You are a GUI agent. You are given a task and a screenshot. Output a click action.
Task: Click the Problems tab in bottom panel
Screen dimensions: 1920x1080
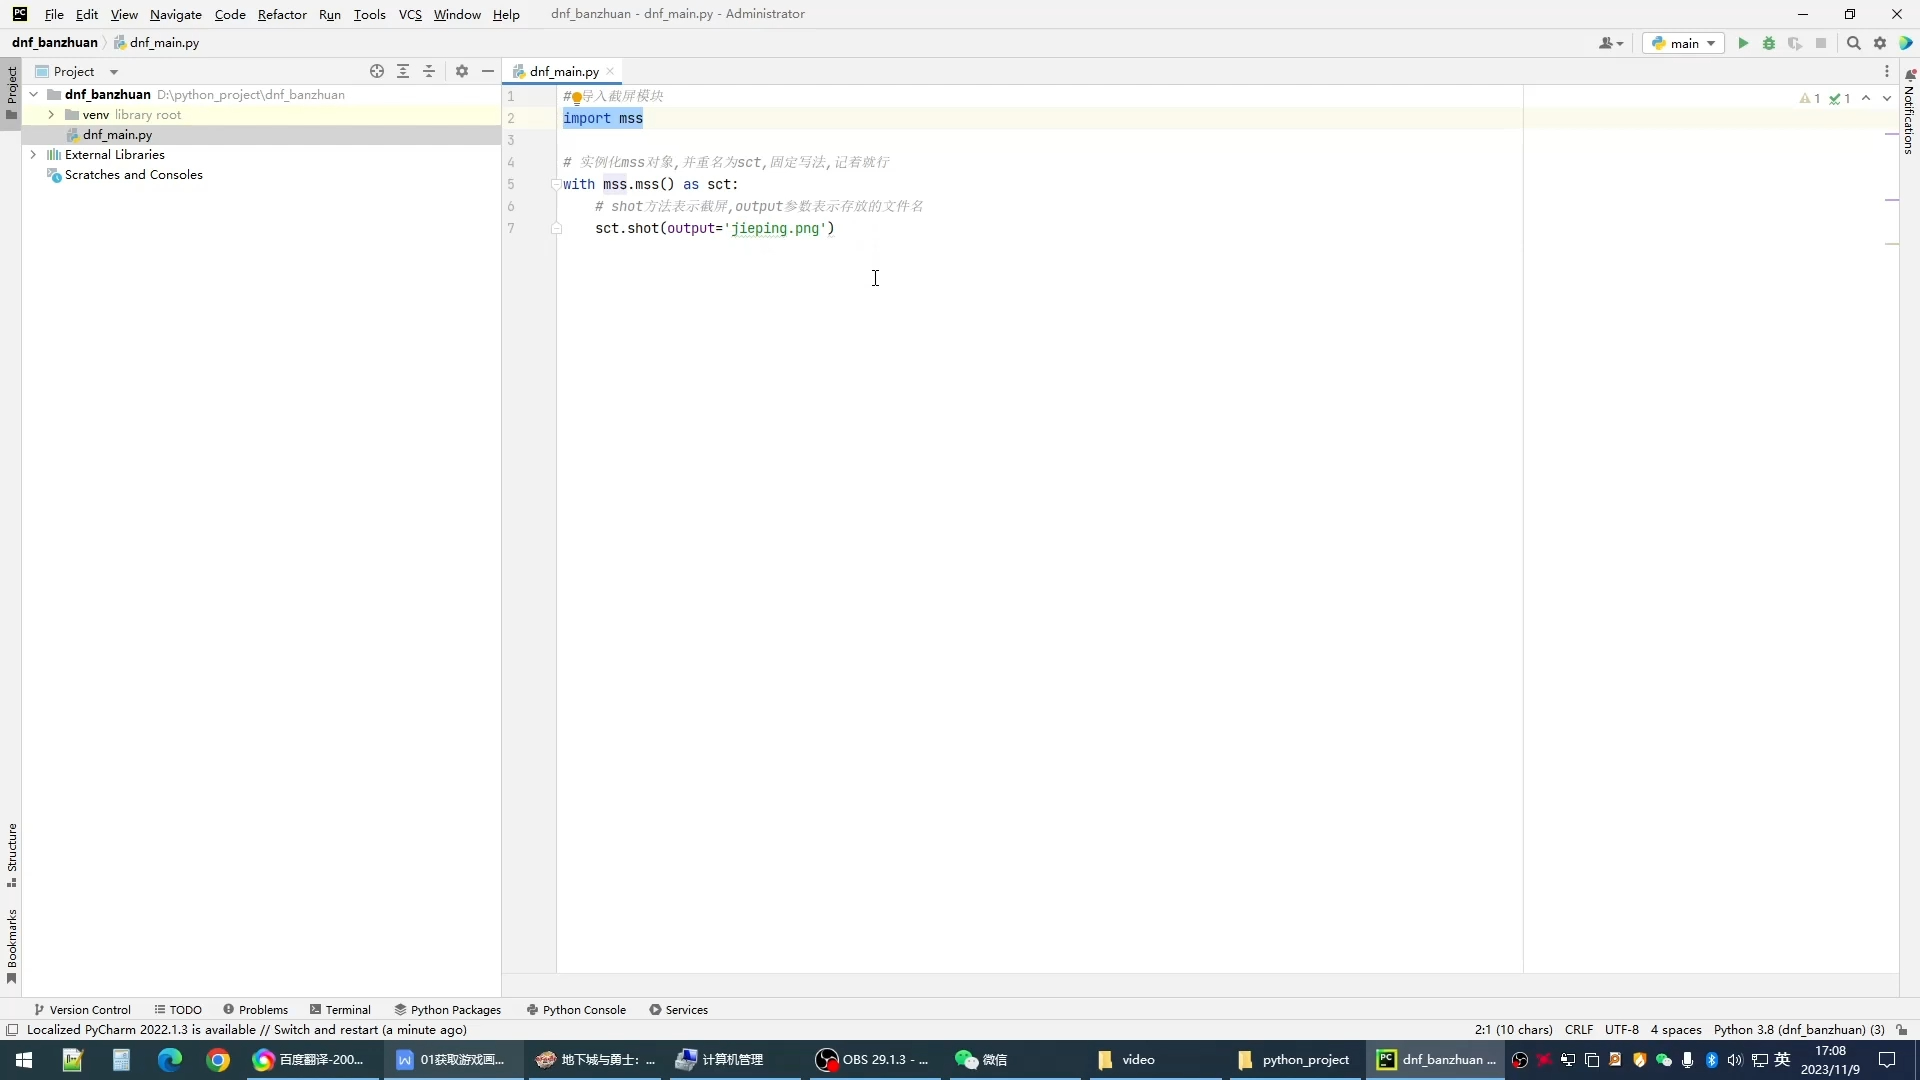tap(262, 1009)
